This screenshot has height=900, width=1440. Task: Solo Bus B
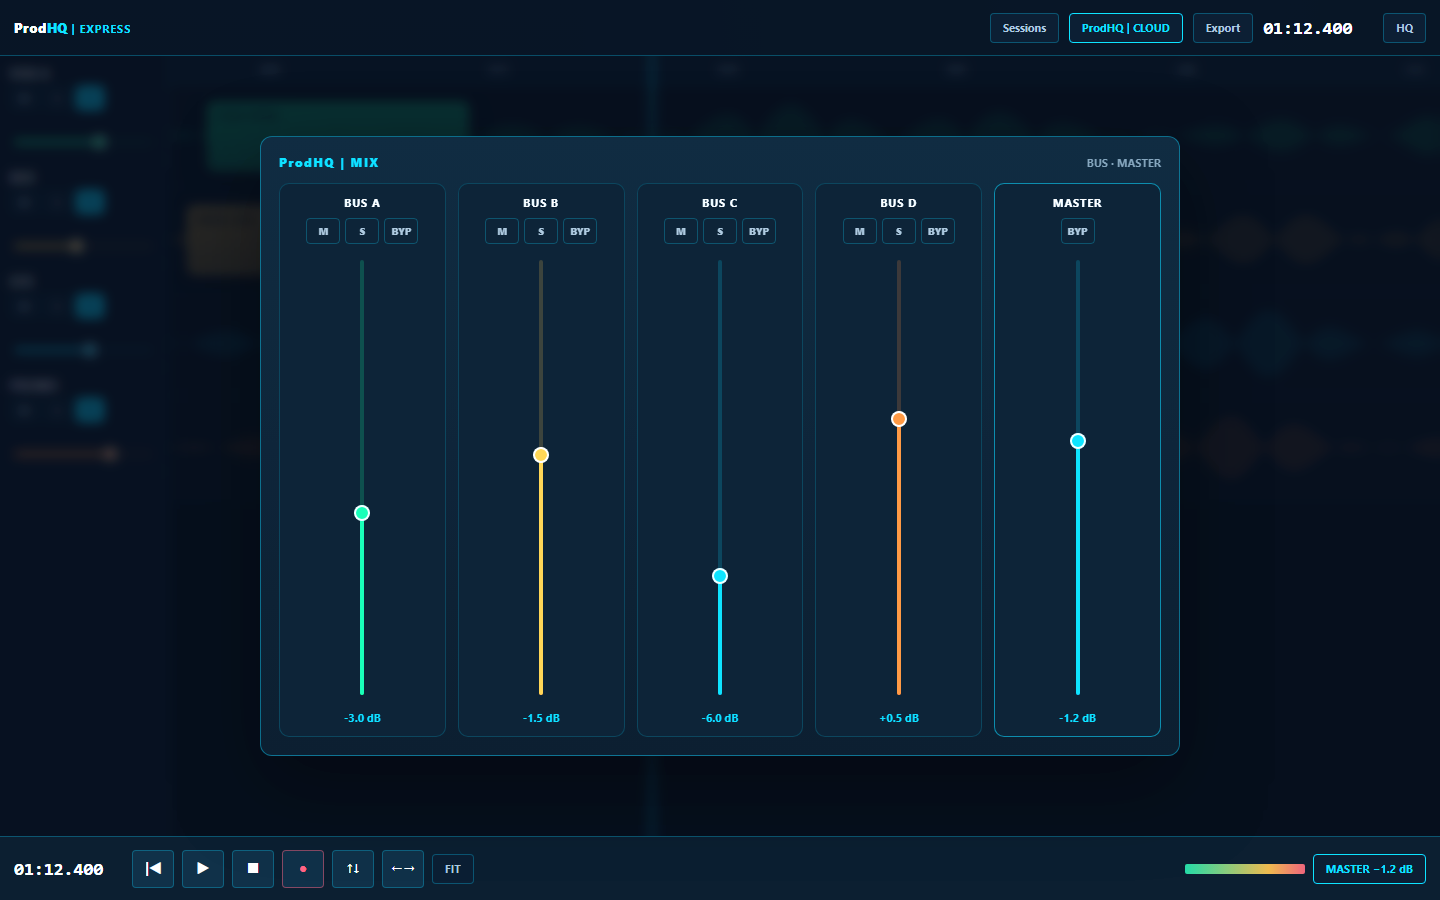(541, 231)
